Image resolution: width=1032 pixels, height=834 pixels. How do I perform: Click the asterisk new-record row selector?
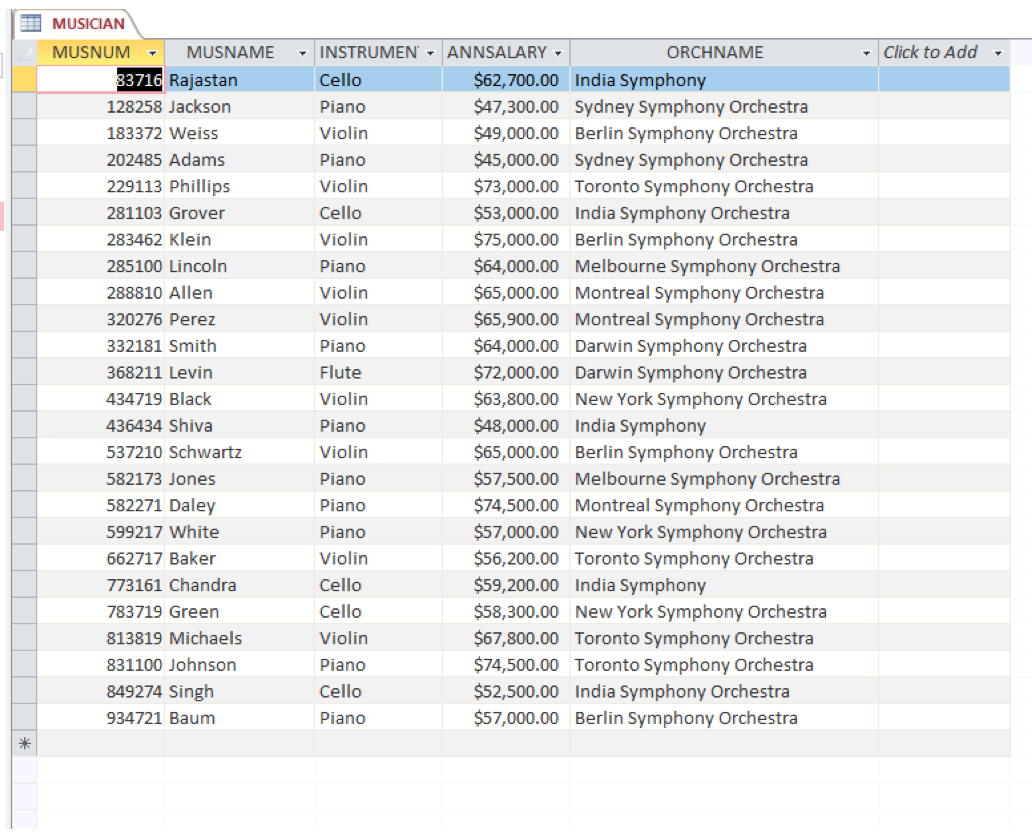26,744
